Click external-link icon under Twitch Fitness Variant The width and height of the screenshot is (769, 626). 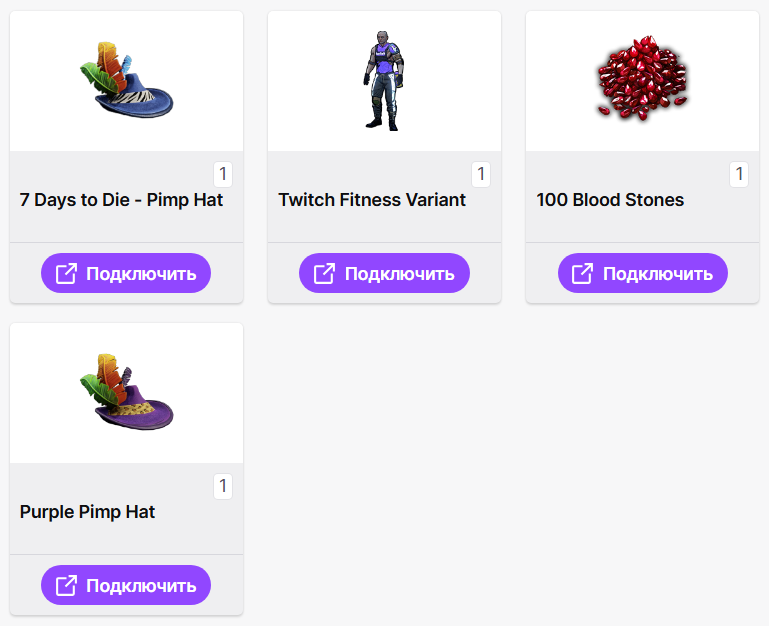point(324,274)
